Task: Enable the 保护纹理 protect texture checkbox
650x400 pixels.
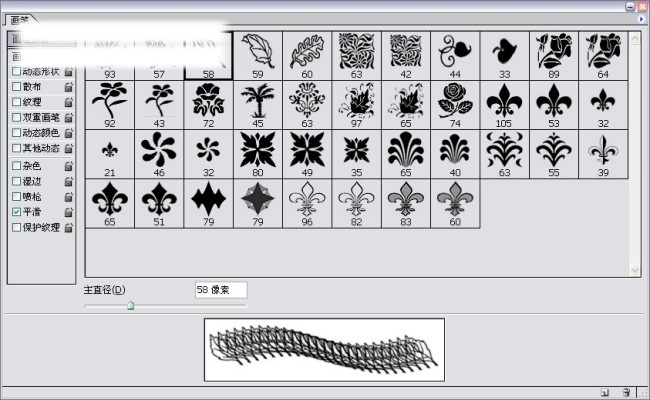Action: 17,227
